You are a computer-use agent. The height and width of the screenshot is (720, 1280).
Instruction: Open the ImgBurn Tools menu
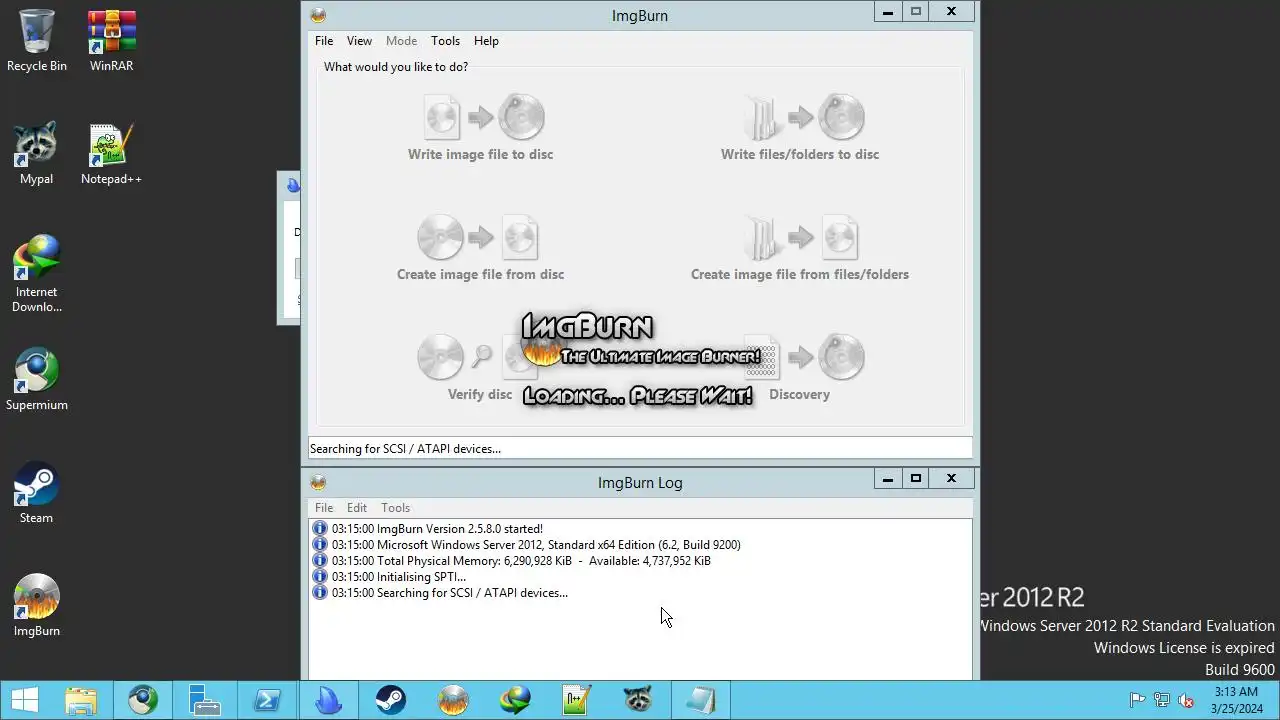point(445,41)
